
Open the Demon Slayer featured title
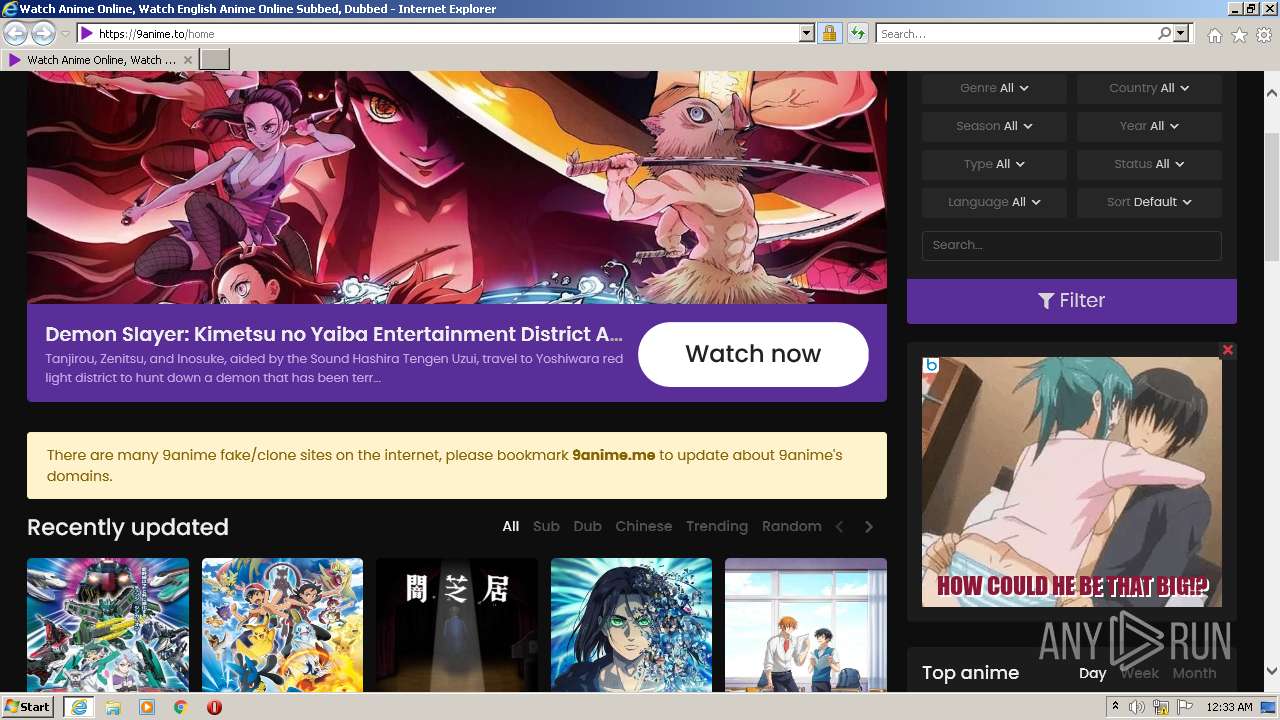pyautogui.click(x=334, y=334)
